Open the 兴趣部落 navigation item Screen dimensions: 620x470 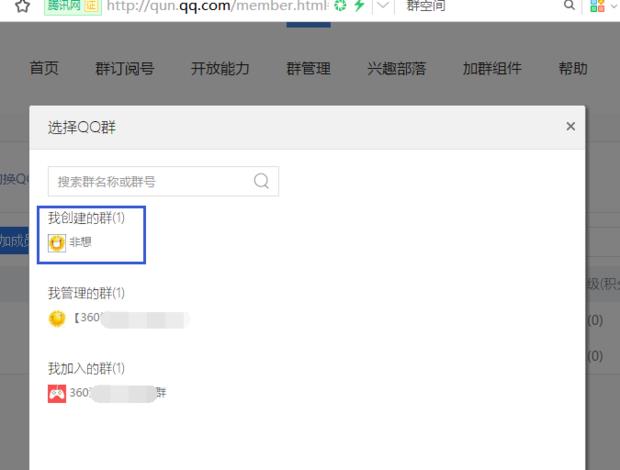coord(397,68)
